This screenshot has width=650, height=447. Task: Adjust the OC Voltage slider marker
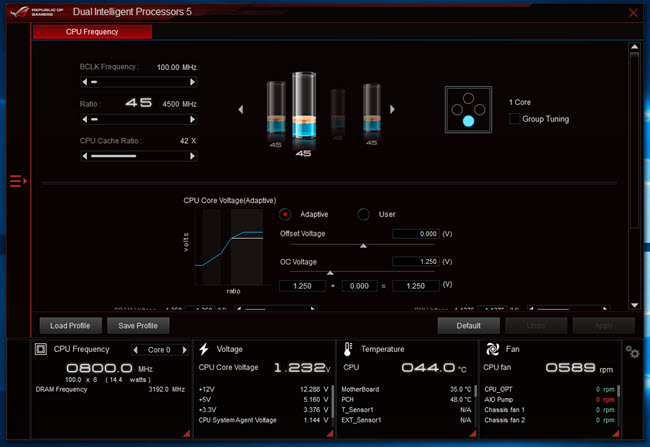[330, 273]
